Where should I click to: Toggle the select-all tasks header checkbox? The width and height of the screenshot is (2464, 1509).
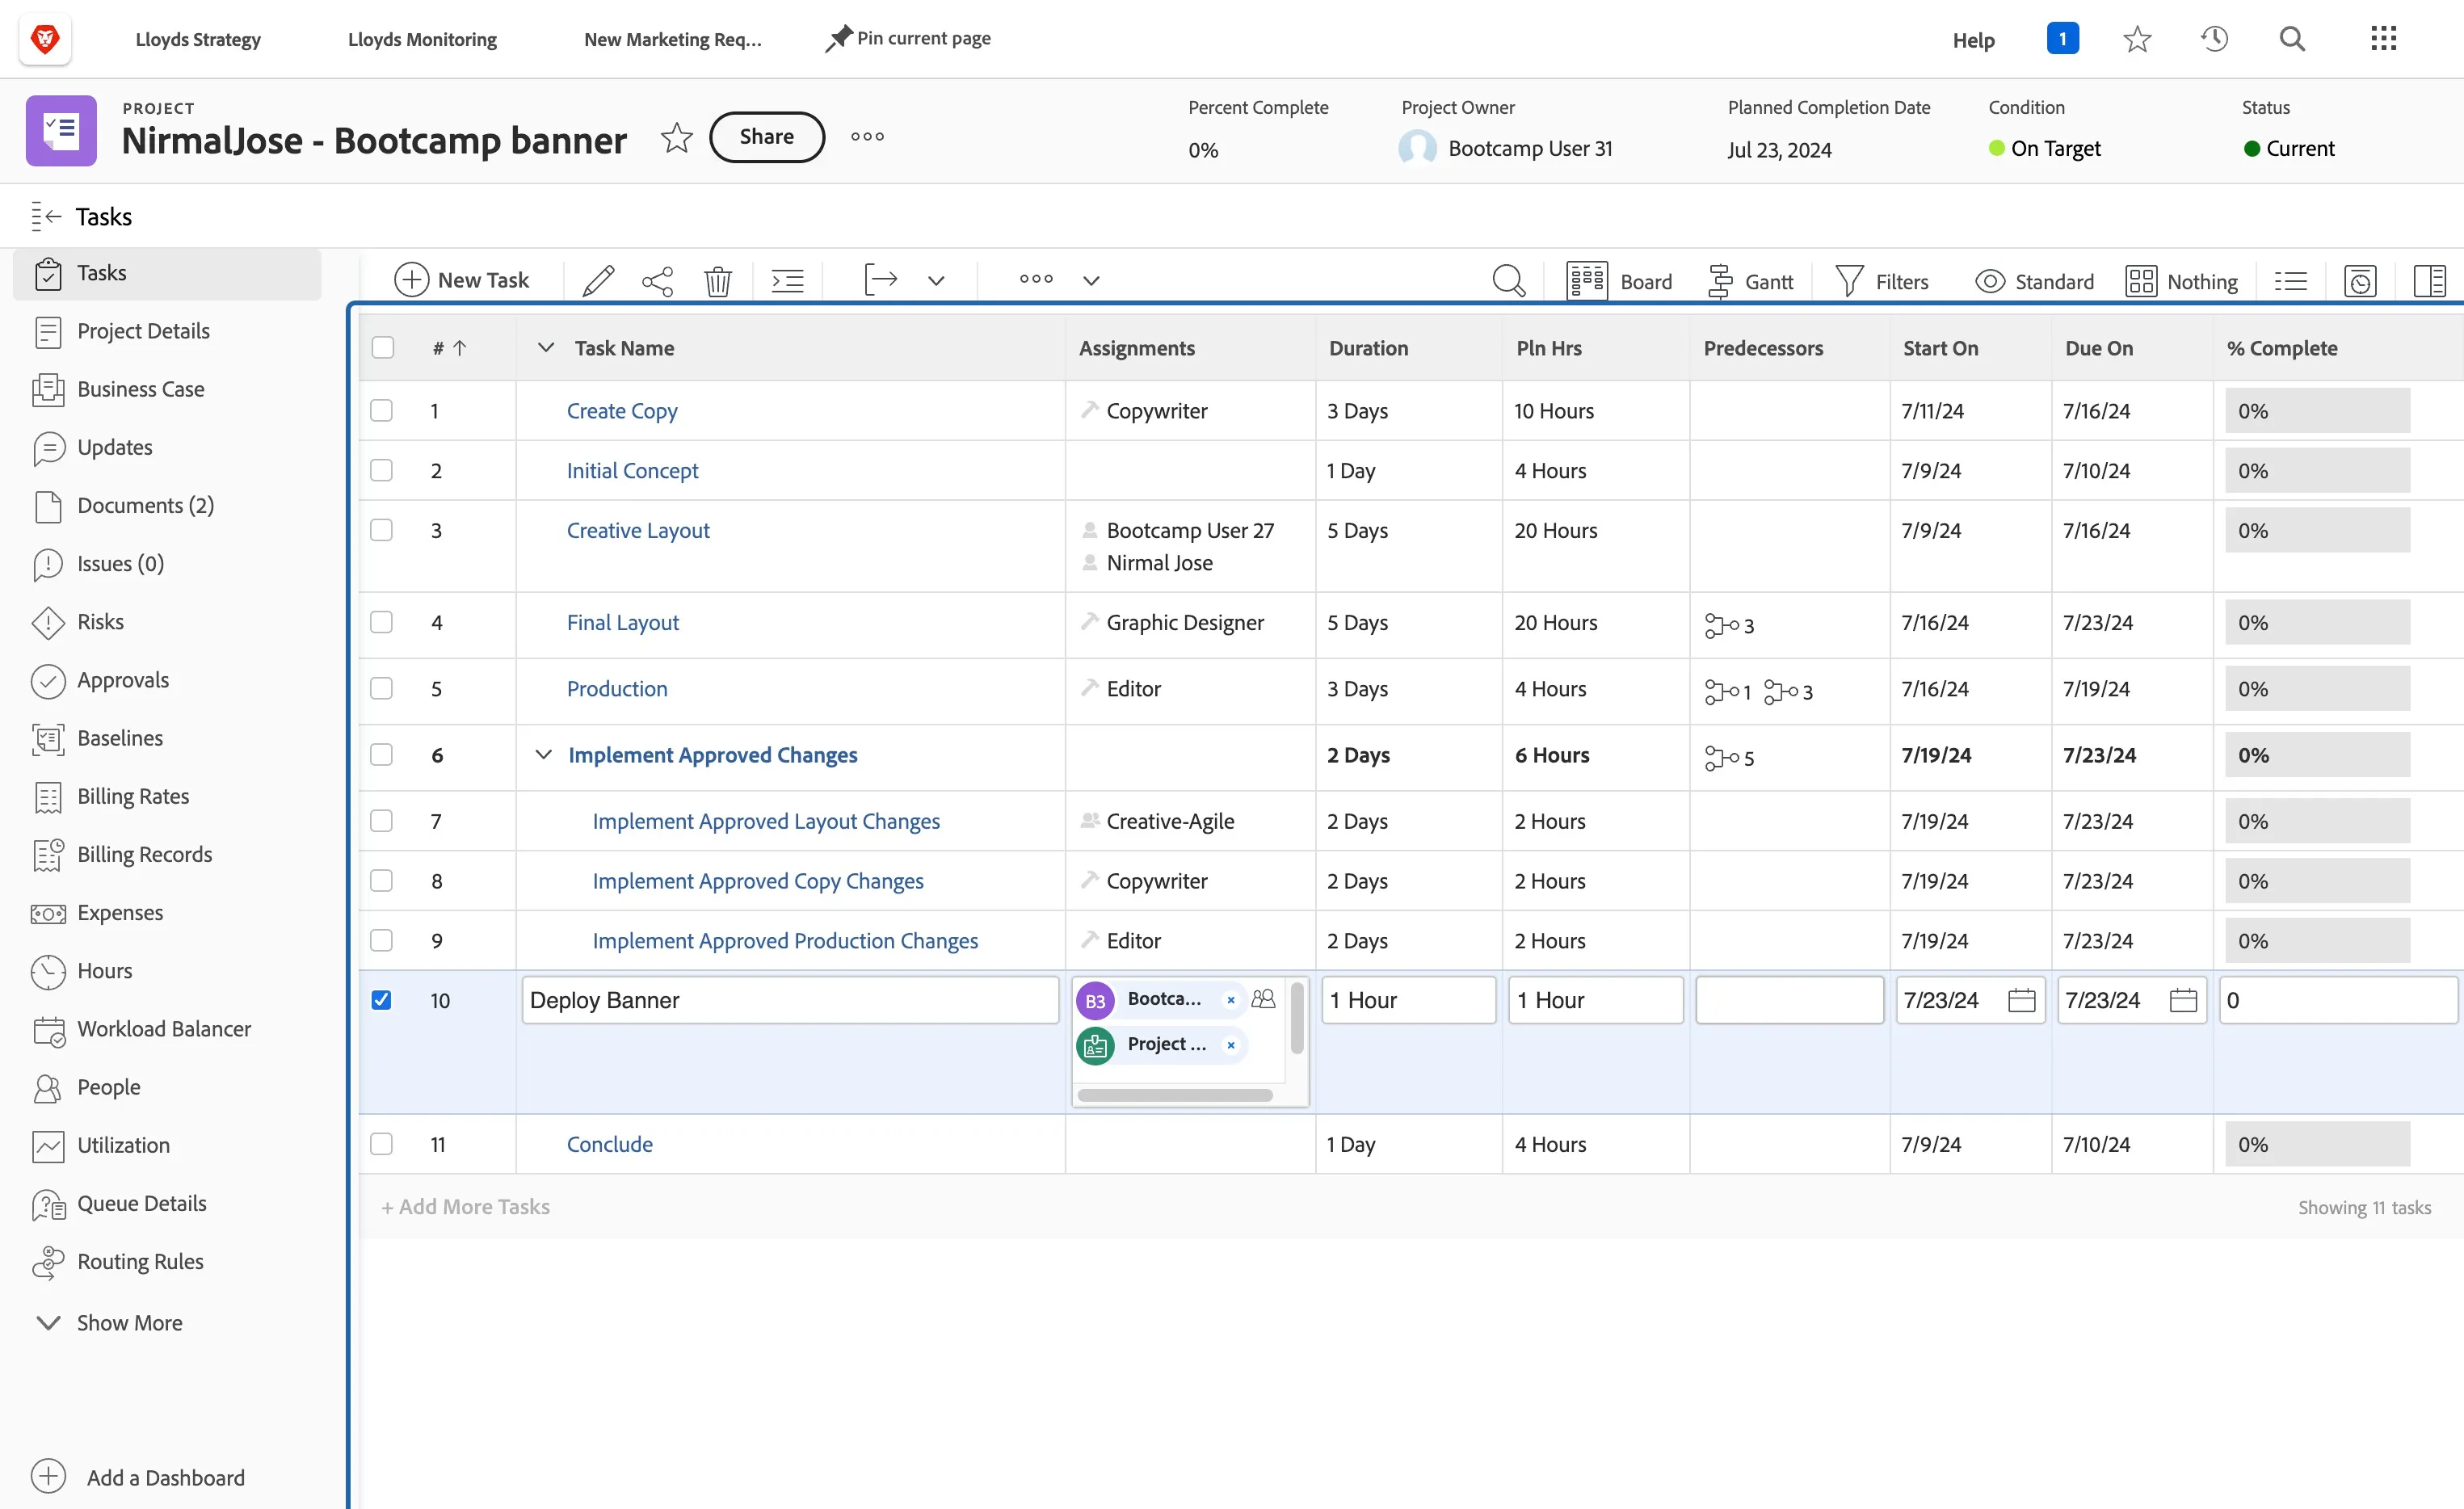click(x=382, y=347)
